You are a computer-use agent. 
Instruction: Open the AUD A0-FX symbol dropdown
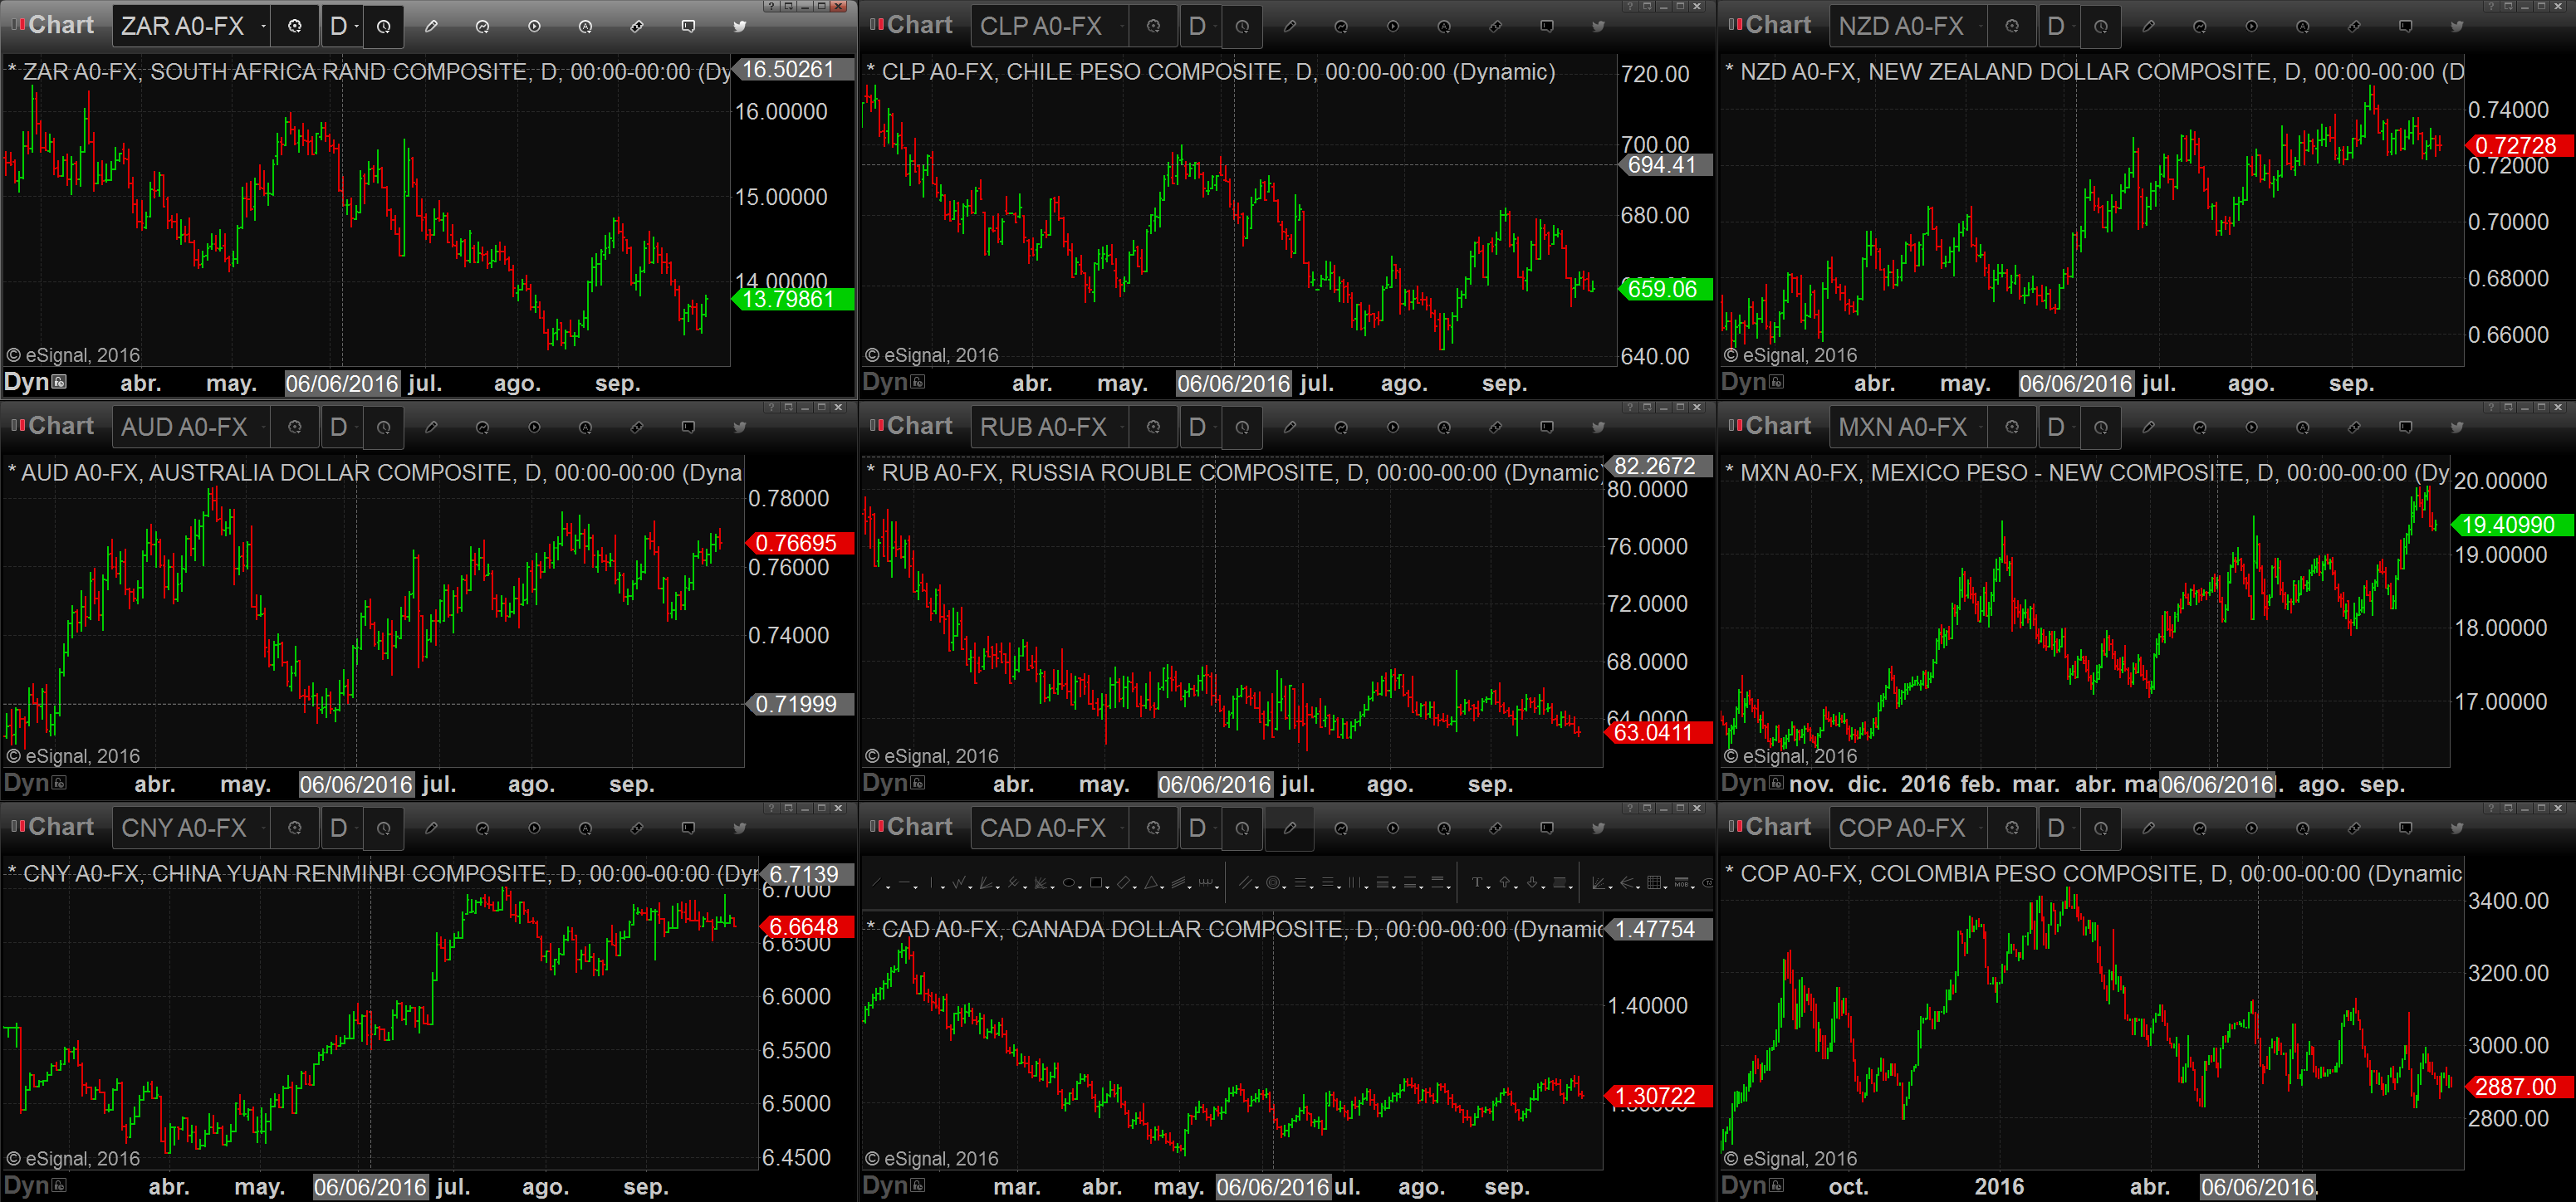[x=192, y=427]
